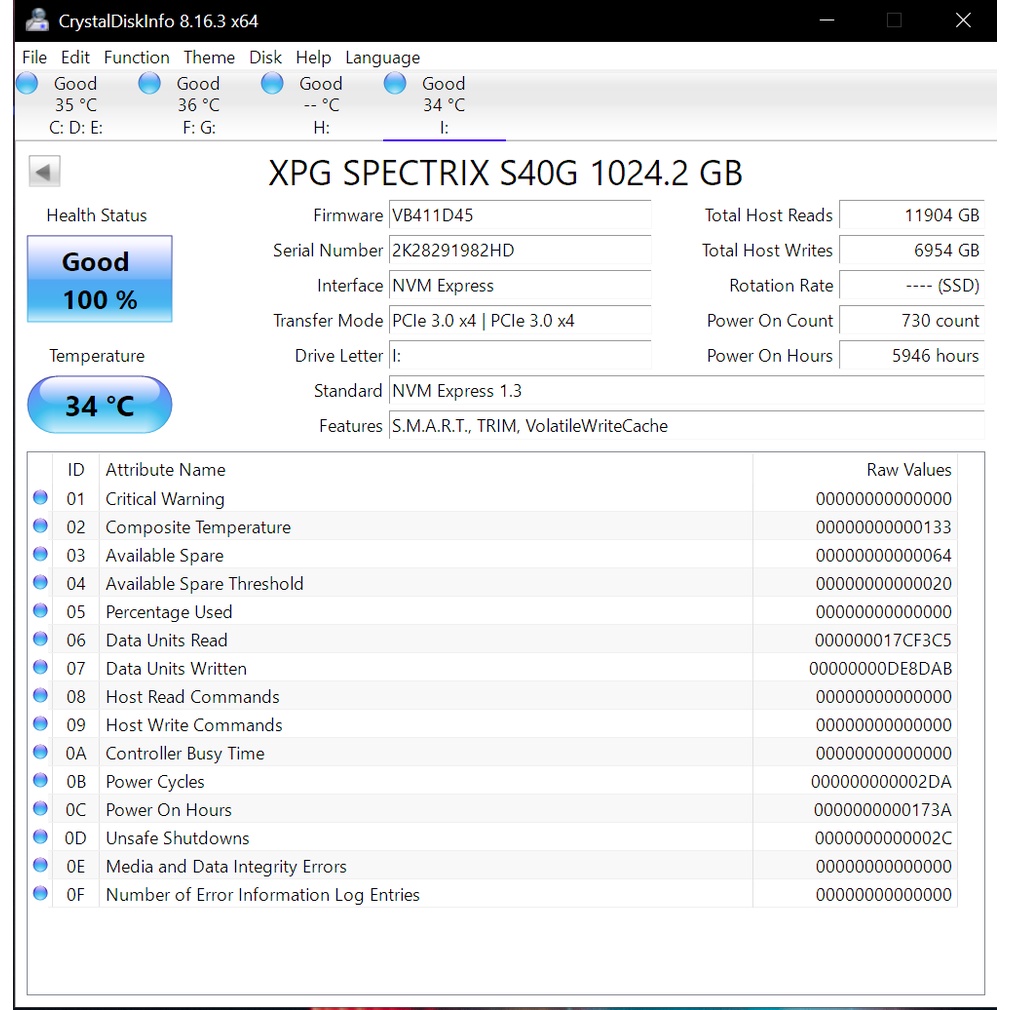Click the Good 100 % health status button
Screen dimensions: 1010x1010
click(x=99, y=279)
